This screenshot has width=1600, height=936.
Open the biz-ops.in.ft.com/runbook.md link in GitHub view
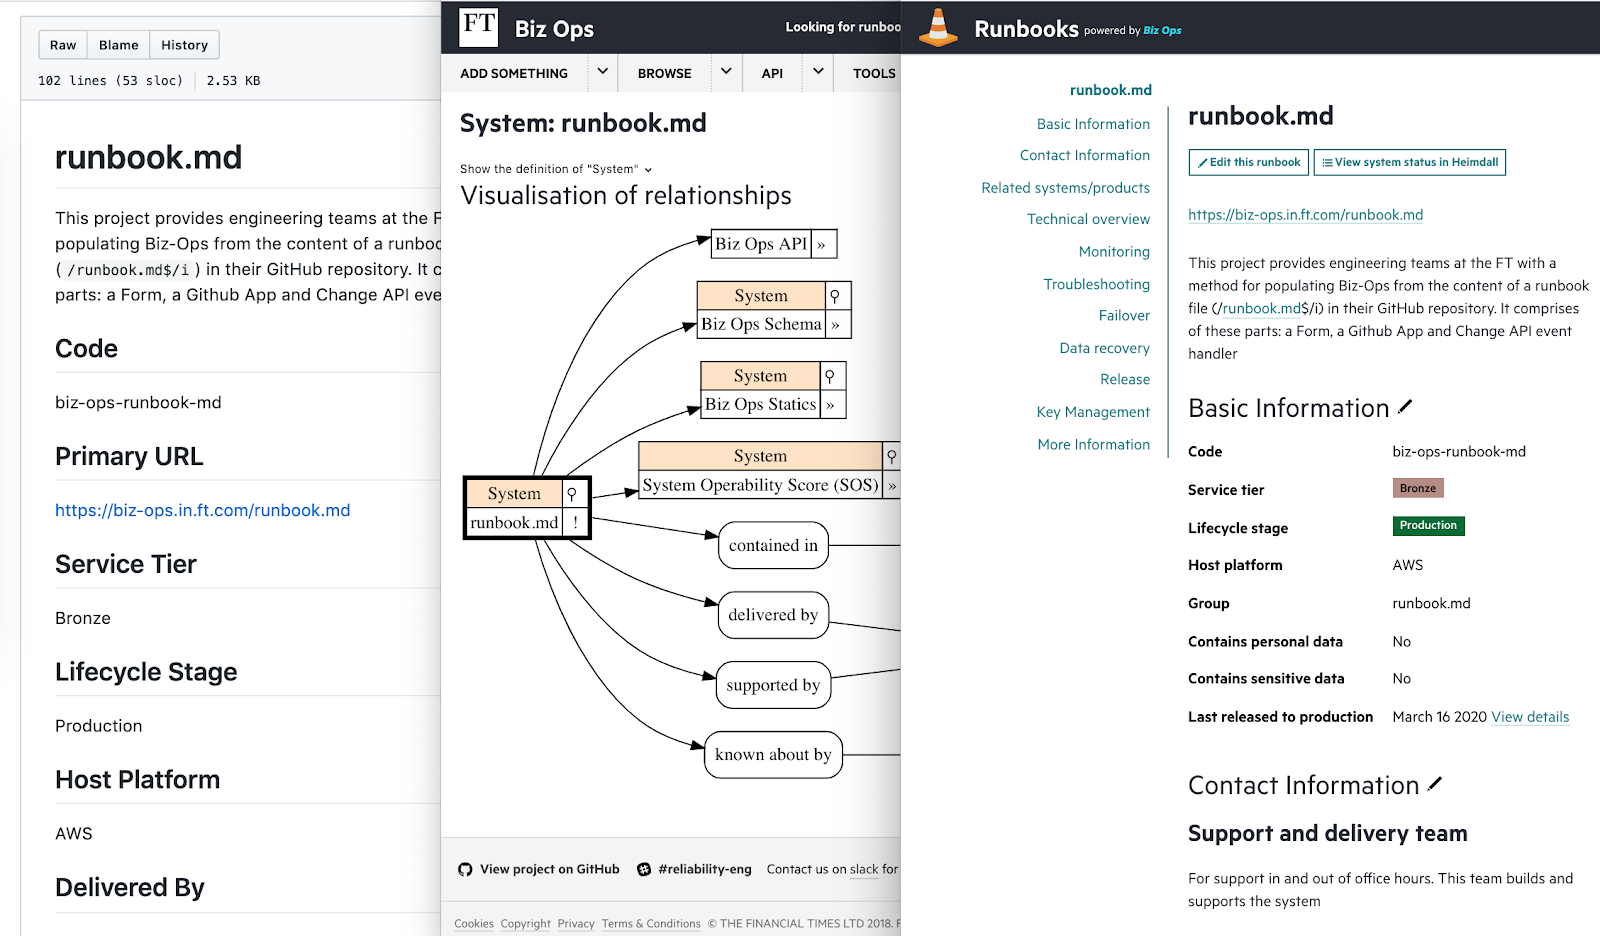[203, 510]
